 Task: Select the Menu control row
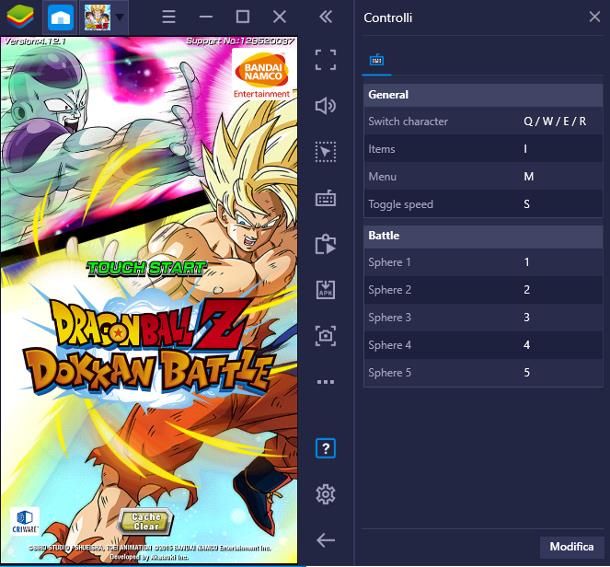point(483,177)
